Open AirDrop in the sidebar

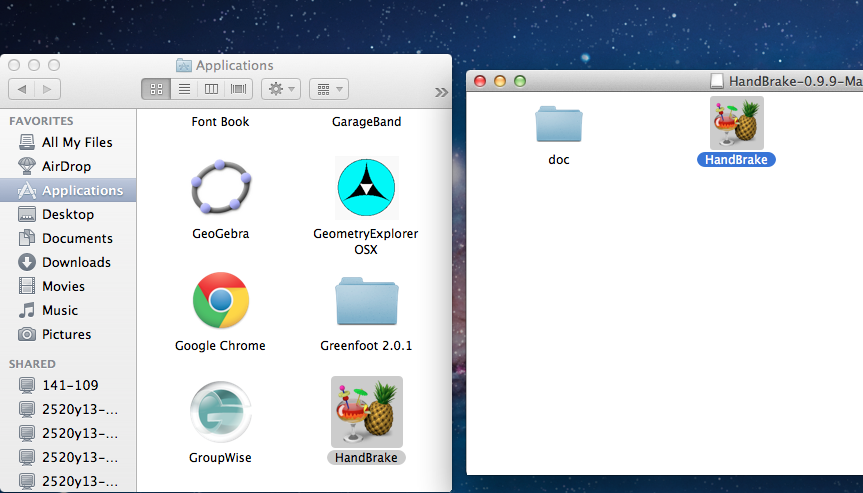click(x=68, y=166)
